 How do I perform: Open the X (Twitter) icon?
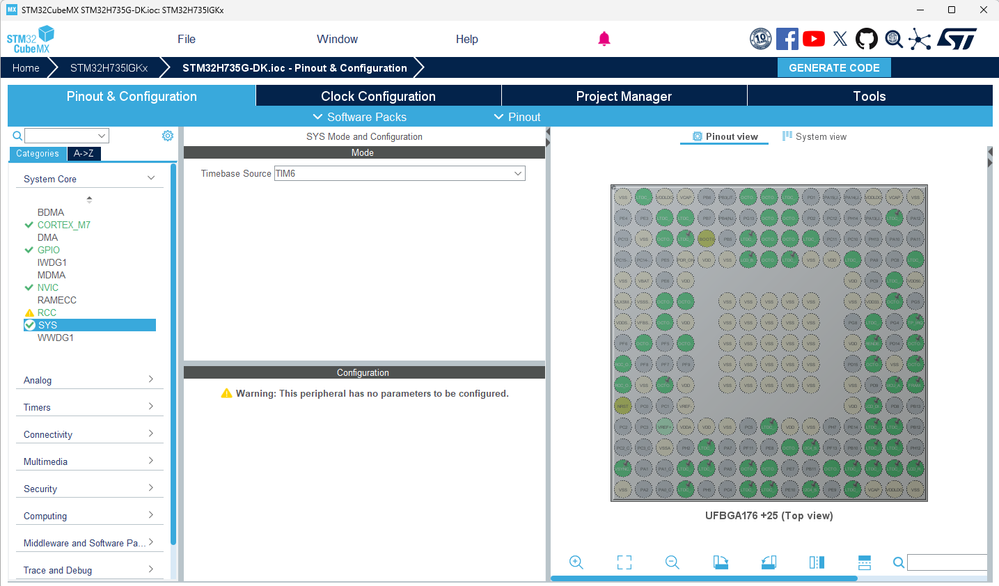coord(840,39)
